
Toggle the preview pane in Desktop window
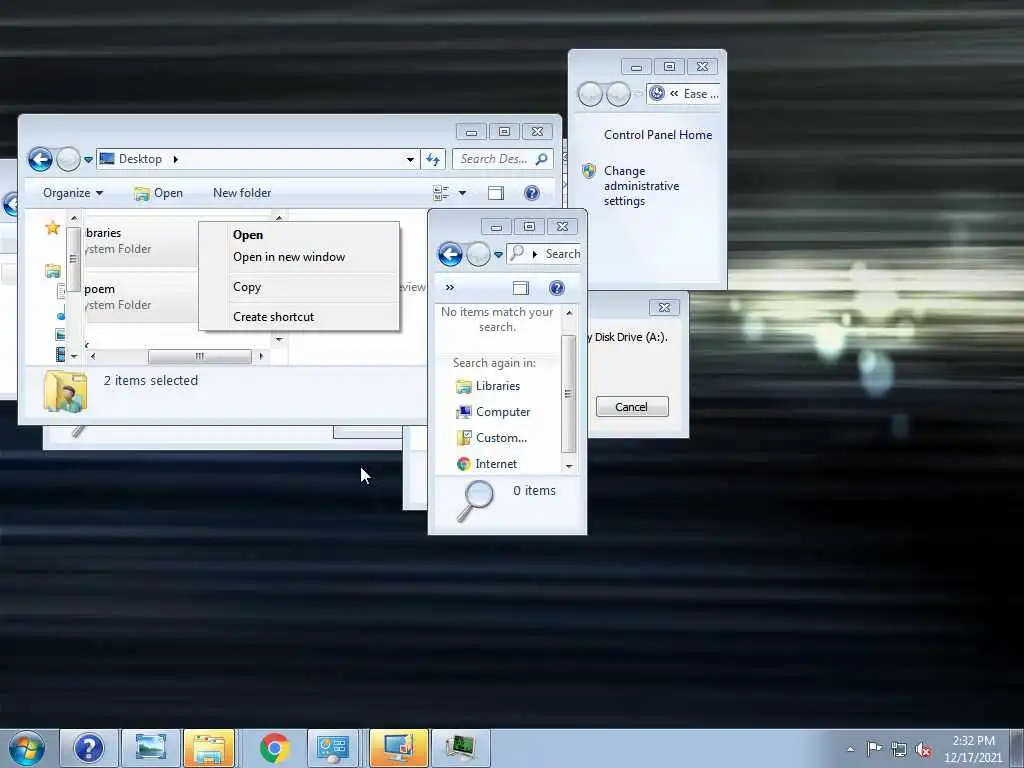coord(496,193)
